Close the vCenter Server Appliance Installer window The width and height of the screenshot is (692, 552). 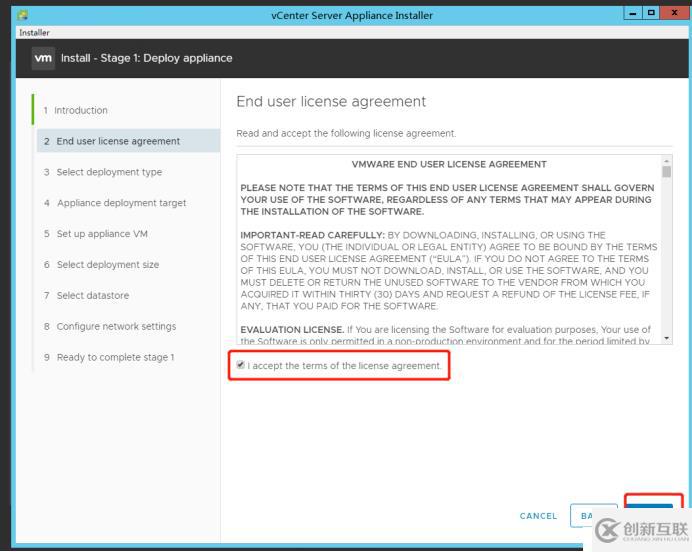point(674,13)
